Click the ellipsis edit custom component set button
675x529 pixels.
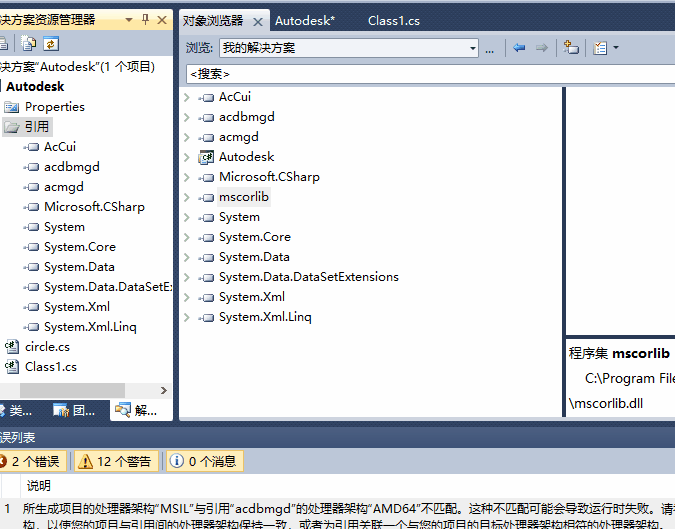pyautogui.click(x=489, y=49)
